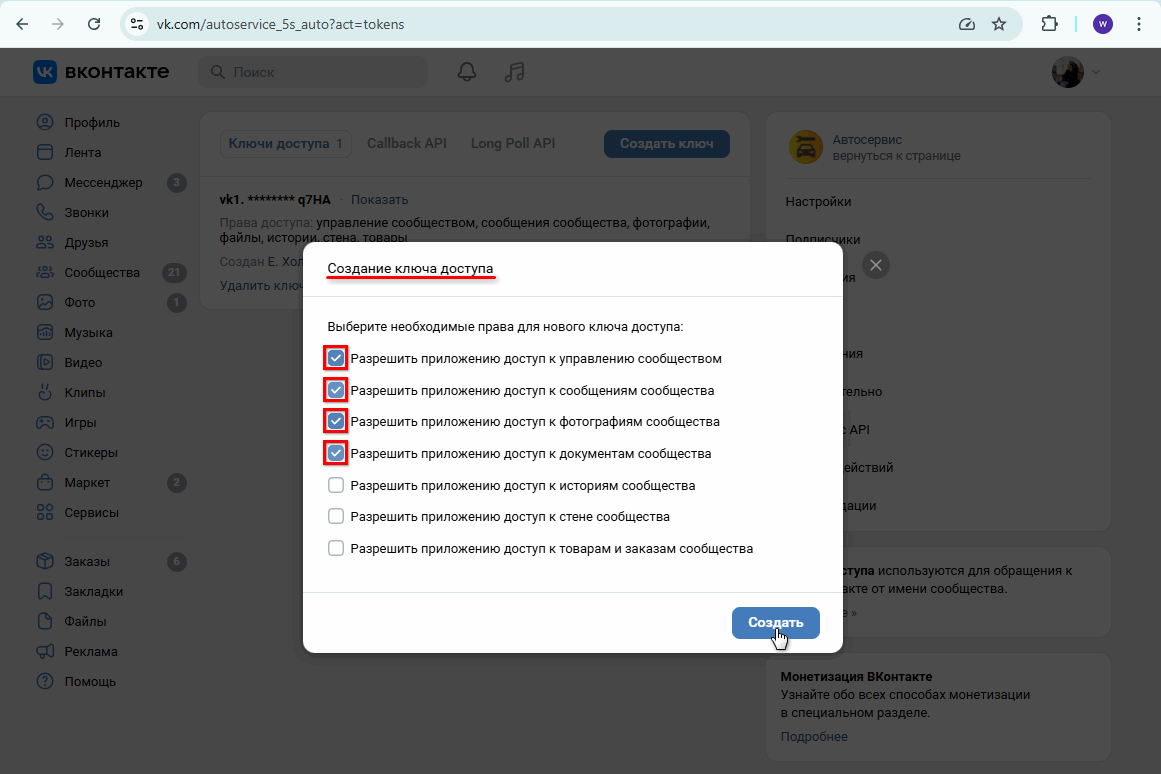This screenshot has height=774, width=1161.
Task: Select the Клипы sidebar icon
Action: pyautogui.click(x=45, y=392)
